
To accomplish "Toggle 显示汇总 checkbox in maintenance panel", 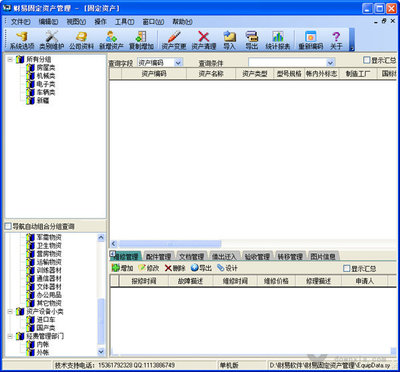I will click(347, 268).
